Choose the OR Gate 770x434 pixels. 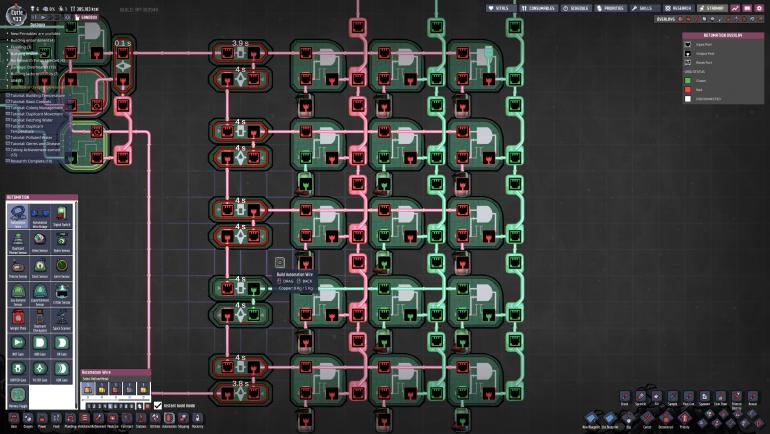pos(61,346)
